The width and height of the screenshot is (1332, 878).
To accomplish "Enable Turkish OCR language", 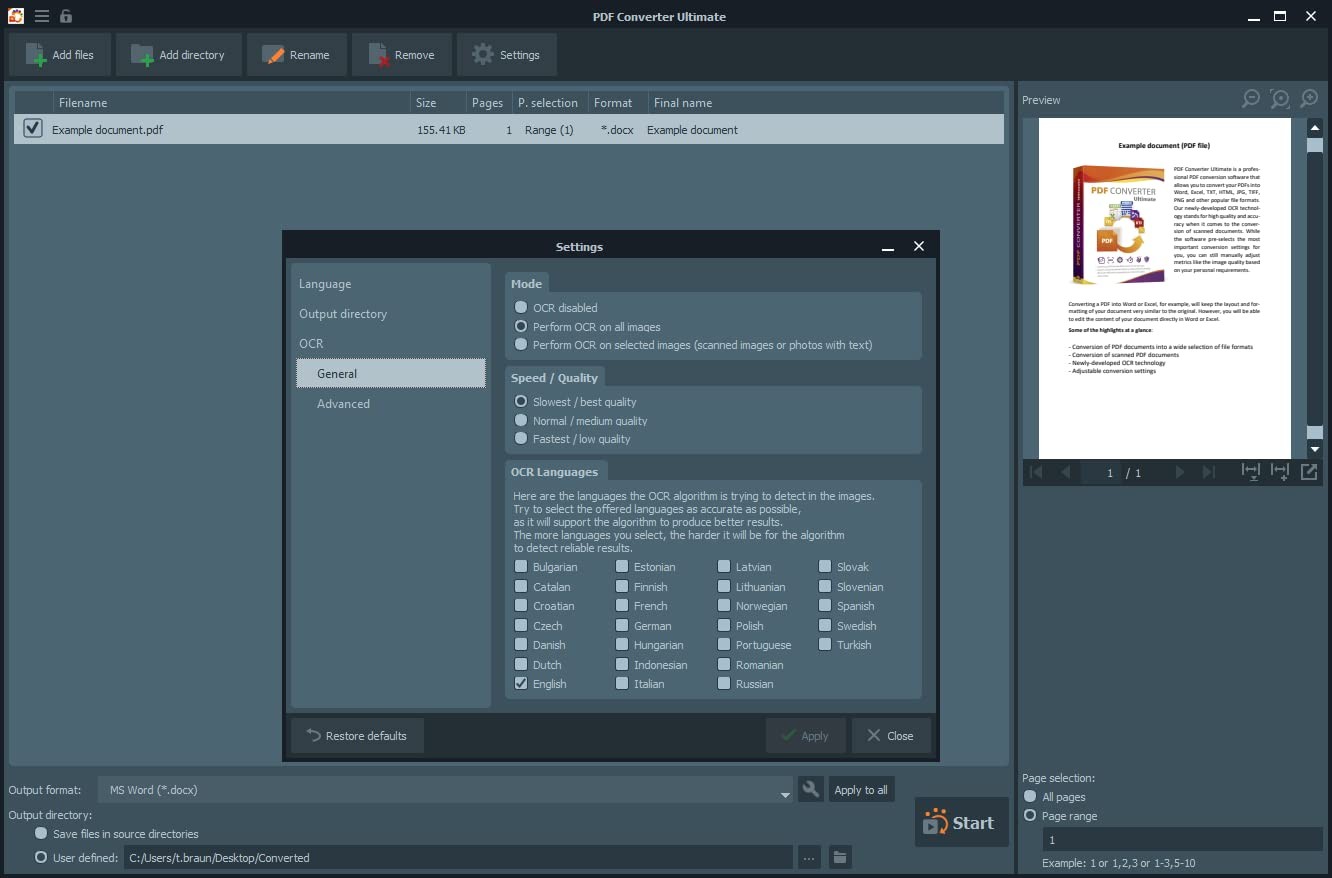I will pyautogui.click(x=825, y=644).
